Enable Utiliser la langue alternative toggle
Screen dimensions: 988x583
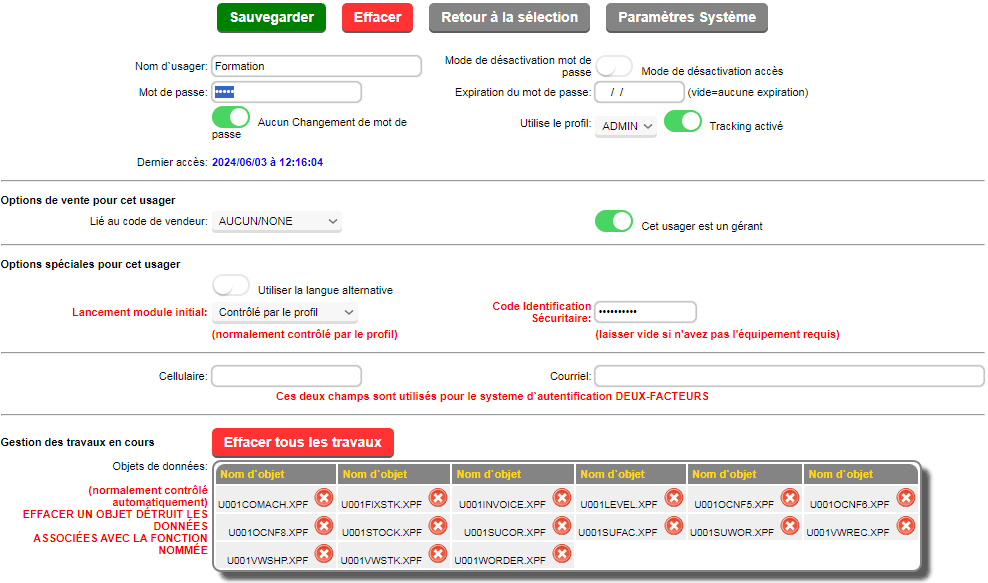pos(231,285)
